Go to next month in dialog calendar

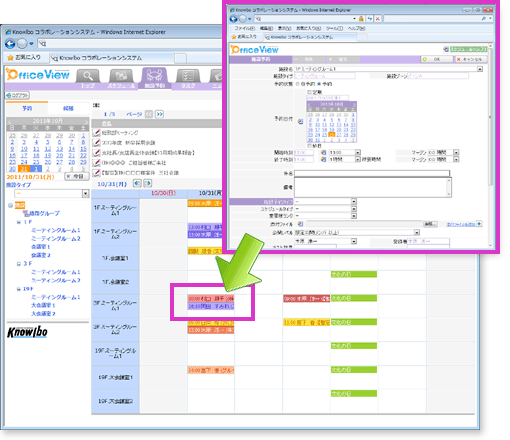(354, 104)
